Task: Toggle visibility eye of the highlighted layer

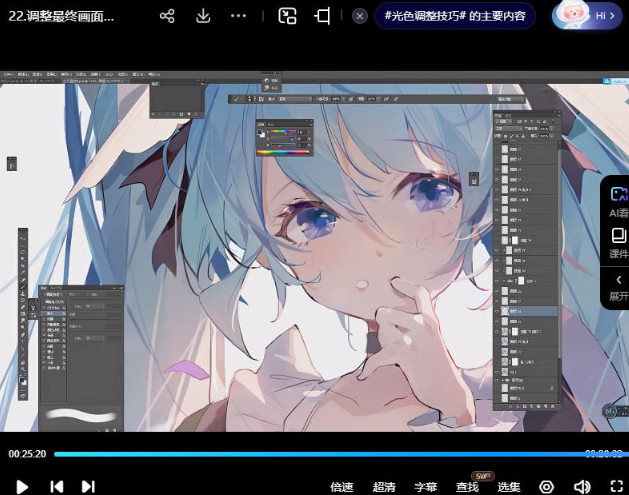Action: pos(497,311)
